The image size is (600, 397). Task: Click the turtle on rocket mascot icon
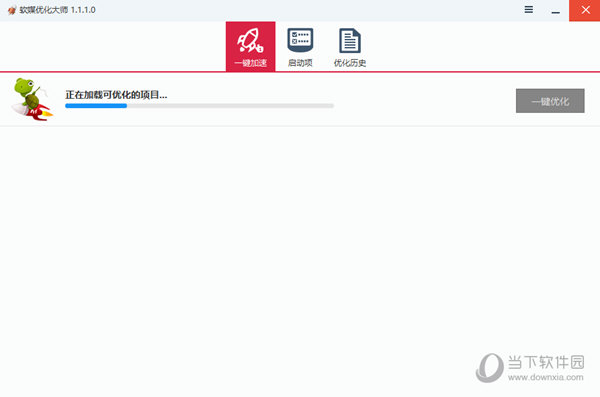tap(32, 100)
